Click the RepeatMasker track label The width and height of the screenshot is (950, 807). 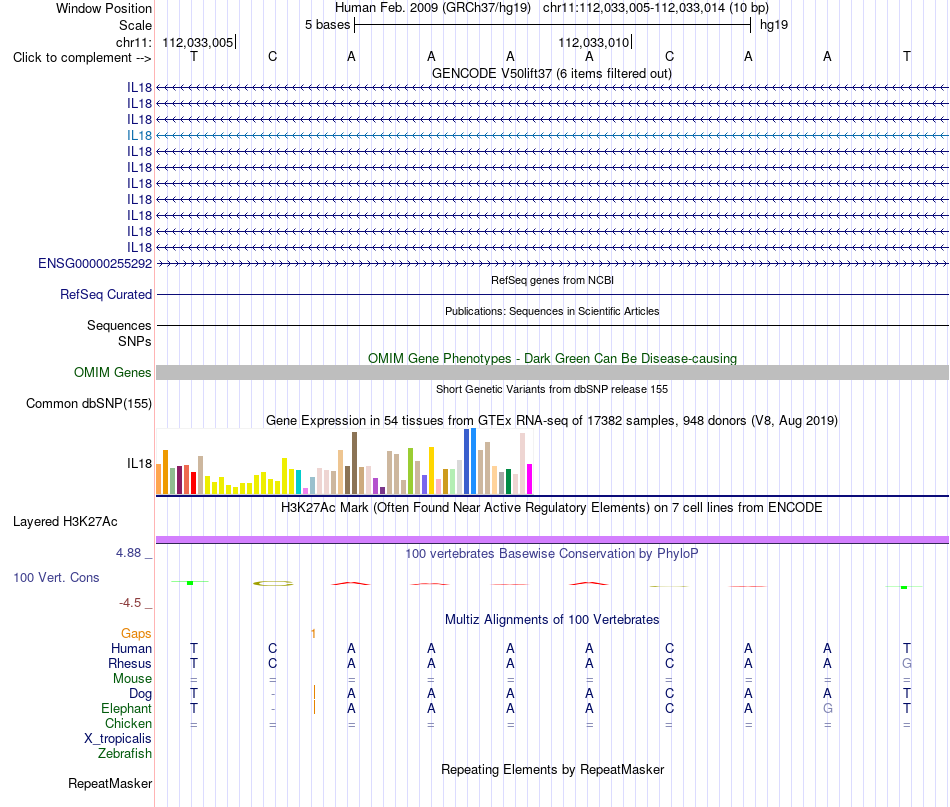110,783
